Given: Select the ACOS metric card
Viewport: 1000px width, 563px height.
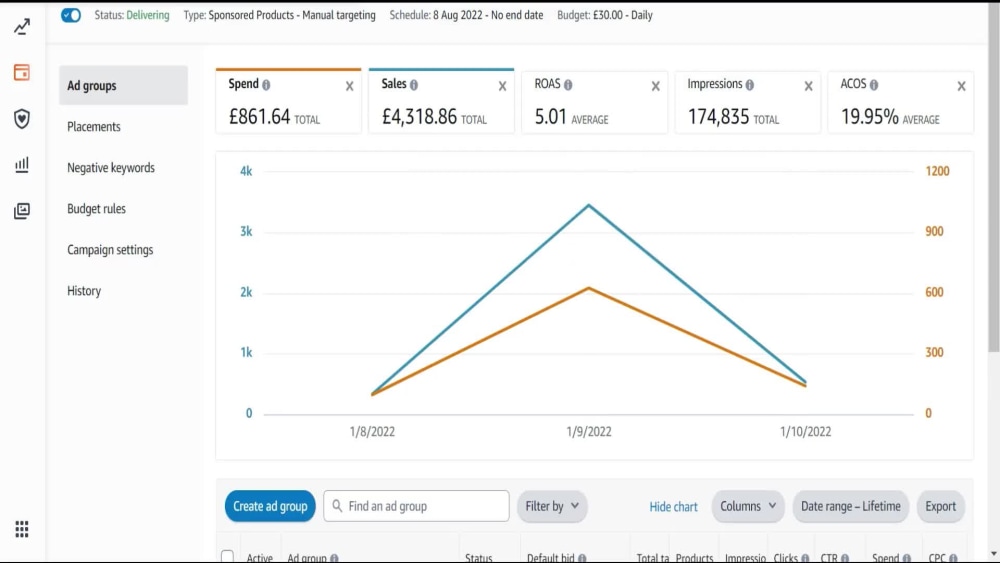Looking at the screenshot, I should click(901, 102).
